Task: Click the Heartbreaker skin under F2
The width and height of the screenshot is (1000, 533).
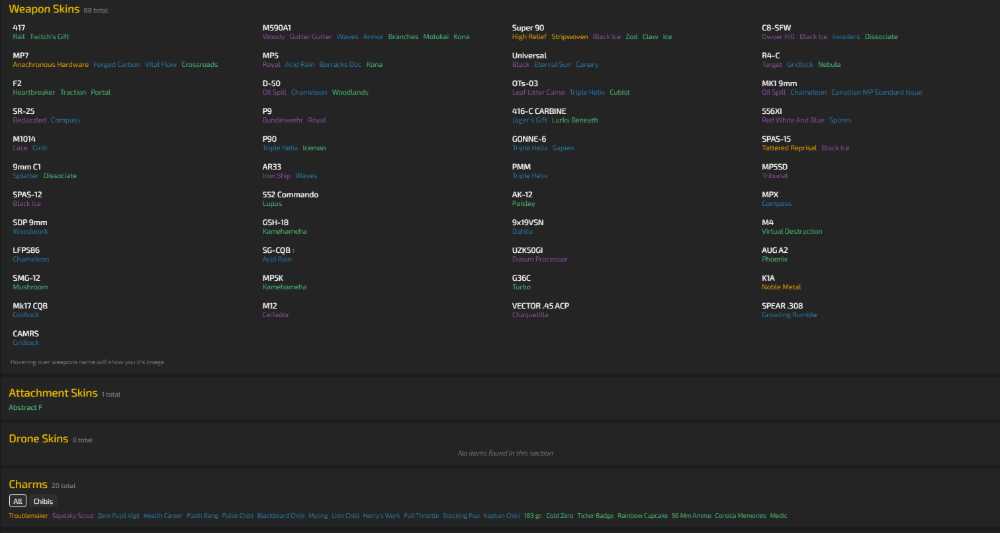Action: (34, 92)
